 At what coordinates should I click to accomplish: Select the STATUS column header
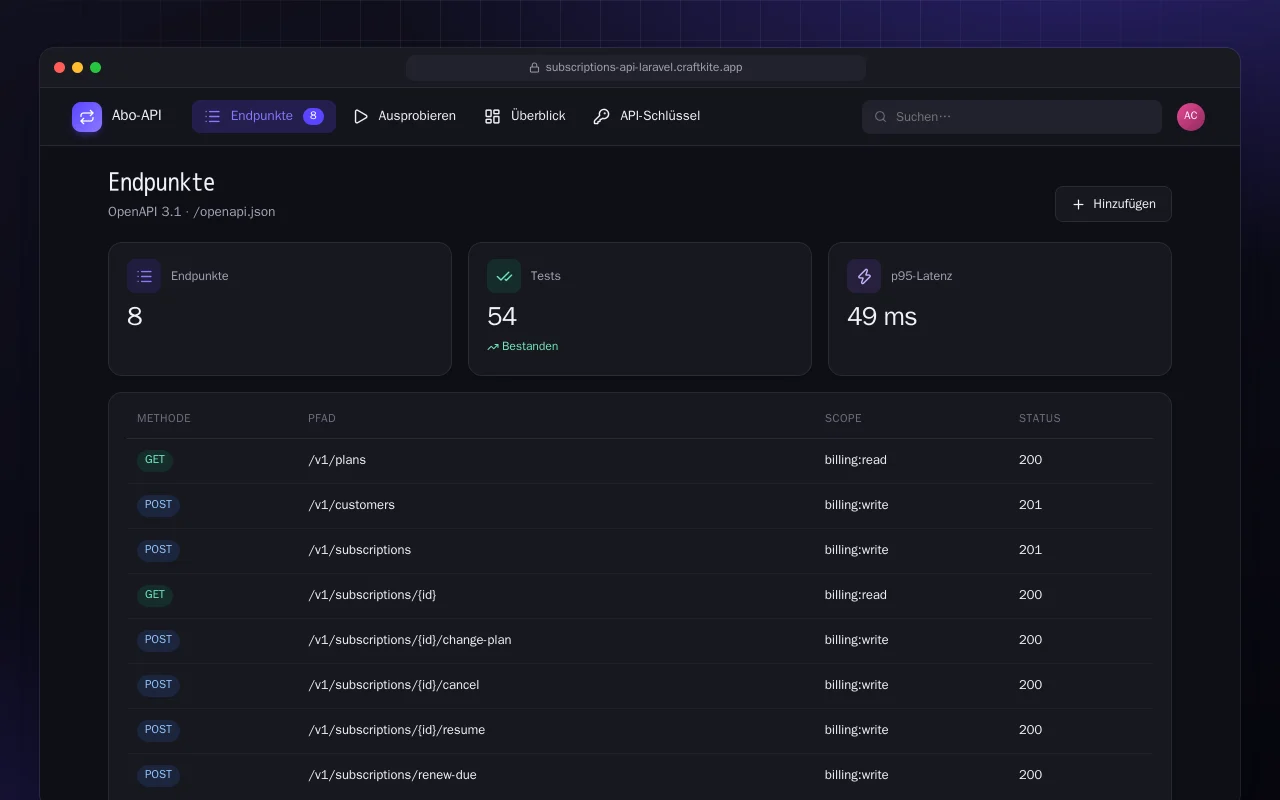(x=1040, y=418)
